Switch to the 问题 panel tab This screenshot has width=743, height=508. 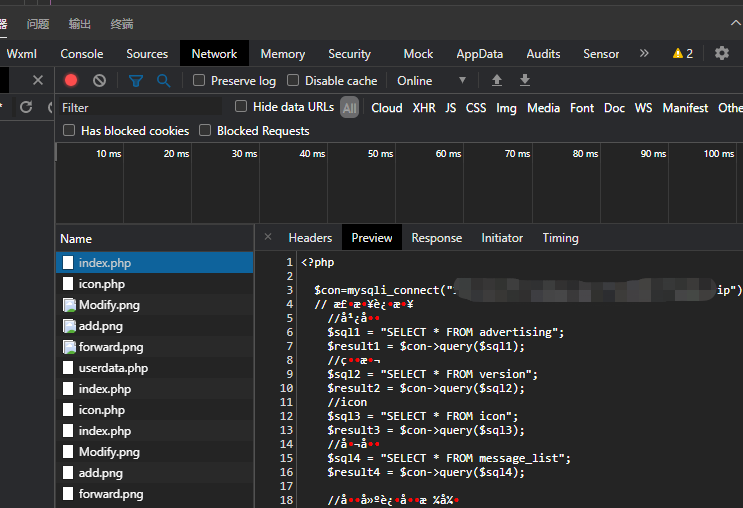point(38,24)
